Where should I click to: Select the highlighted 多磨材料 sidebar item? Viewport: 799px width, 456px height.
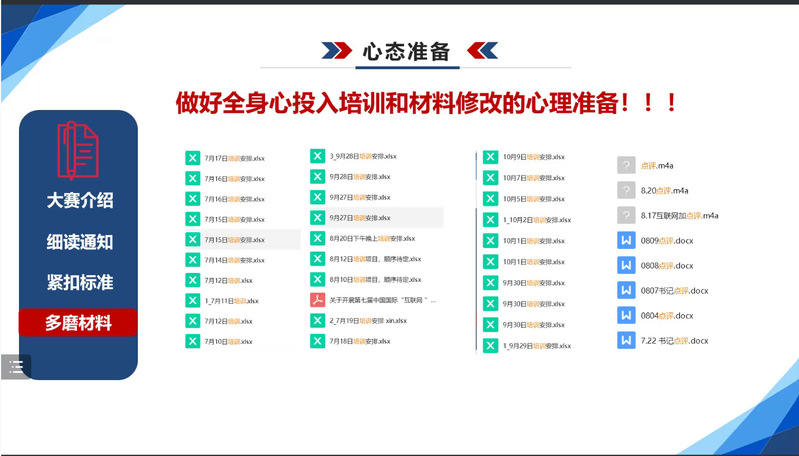click(x=78, y=322)
